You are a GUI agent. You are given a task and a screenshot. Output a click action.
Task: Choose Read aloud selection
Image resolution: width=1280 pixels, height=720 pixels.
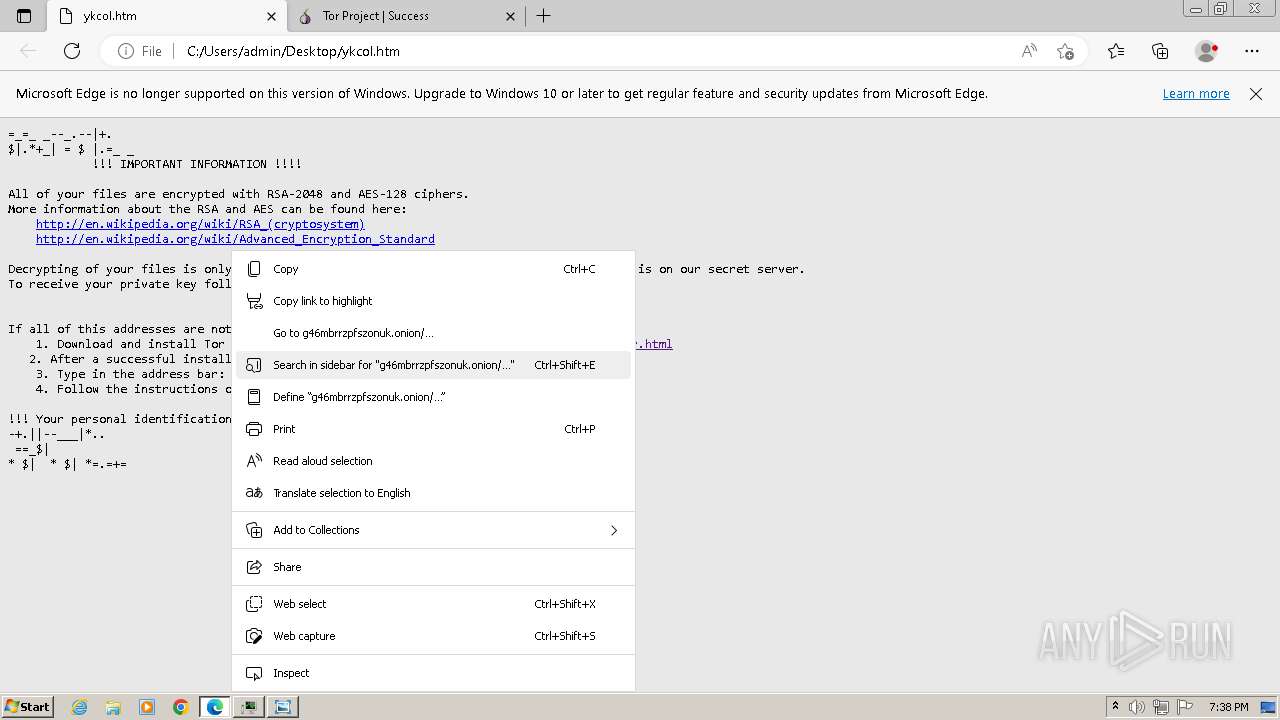(433, 461)
